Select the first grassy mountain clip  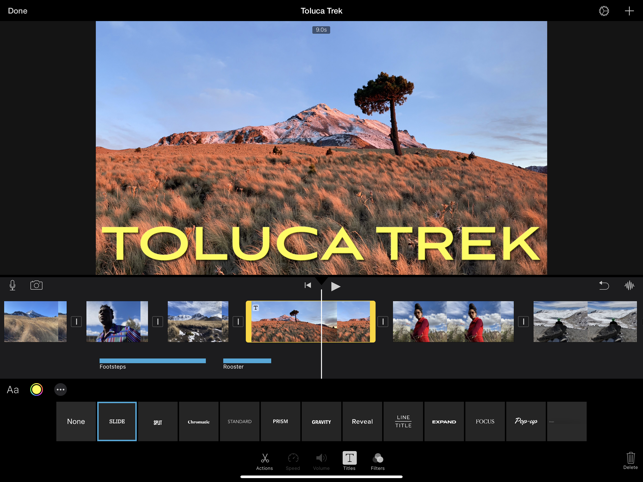coord(35,322)
